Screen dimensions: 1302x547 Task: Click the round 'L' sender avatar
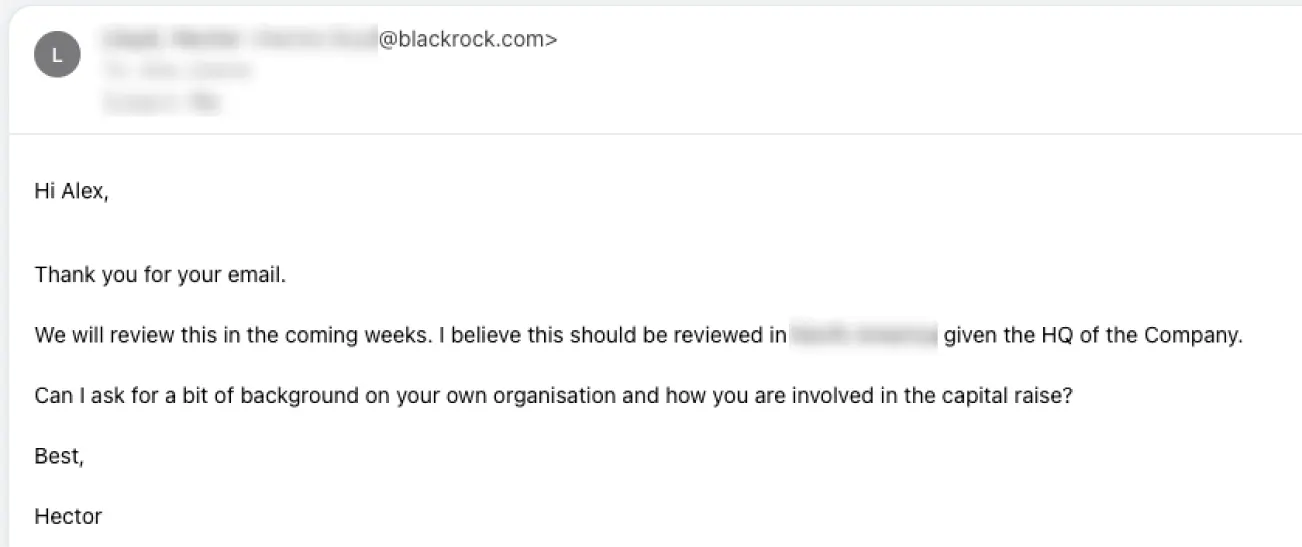pyautogui.click(x=57, y=55)
